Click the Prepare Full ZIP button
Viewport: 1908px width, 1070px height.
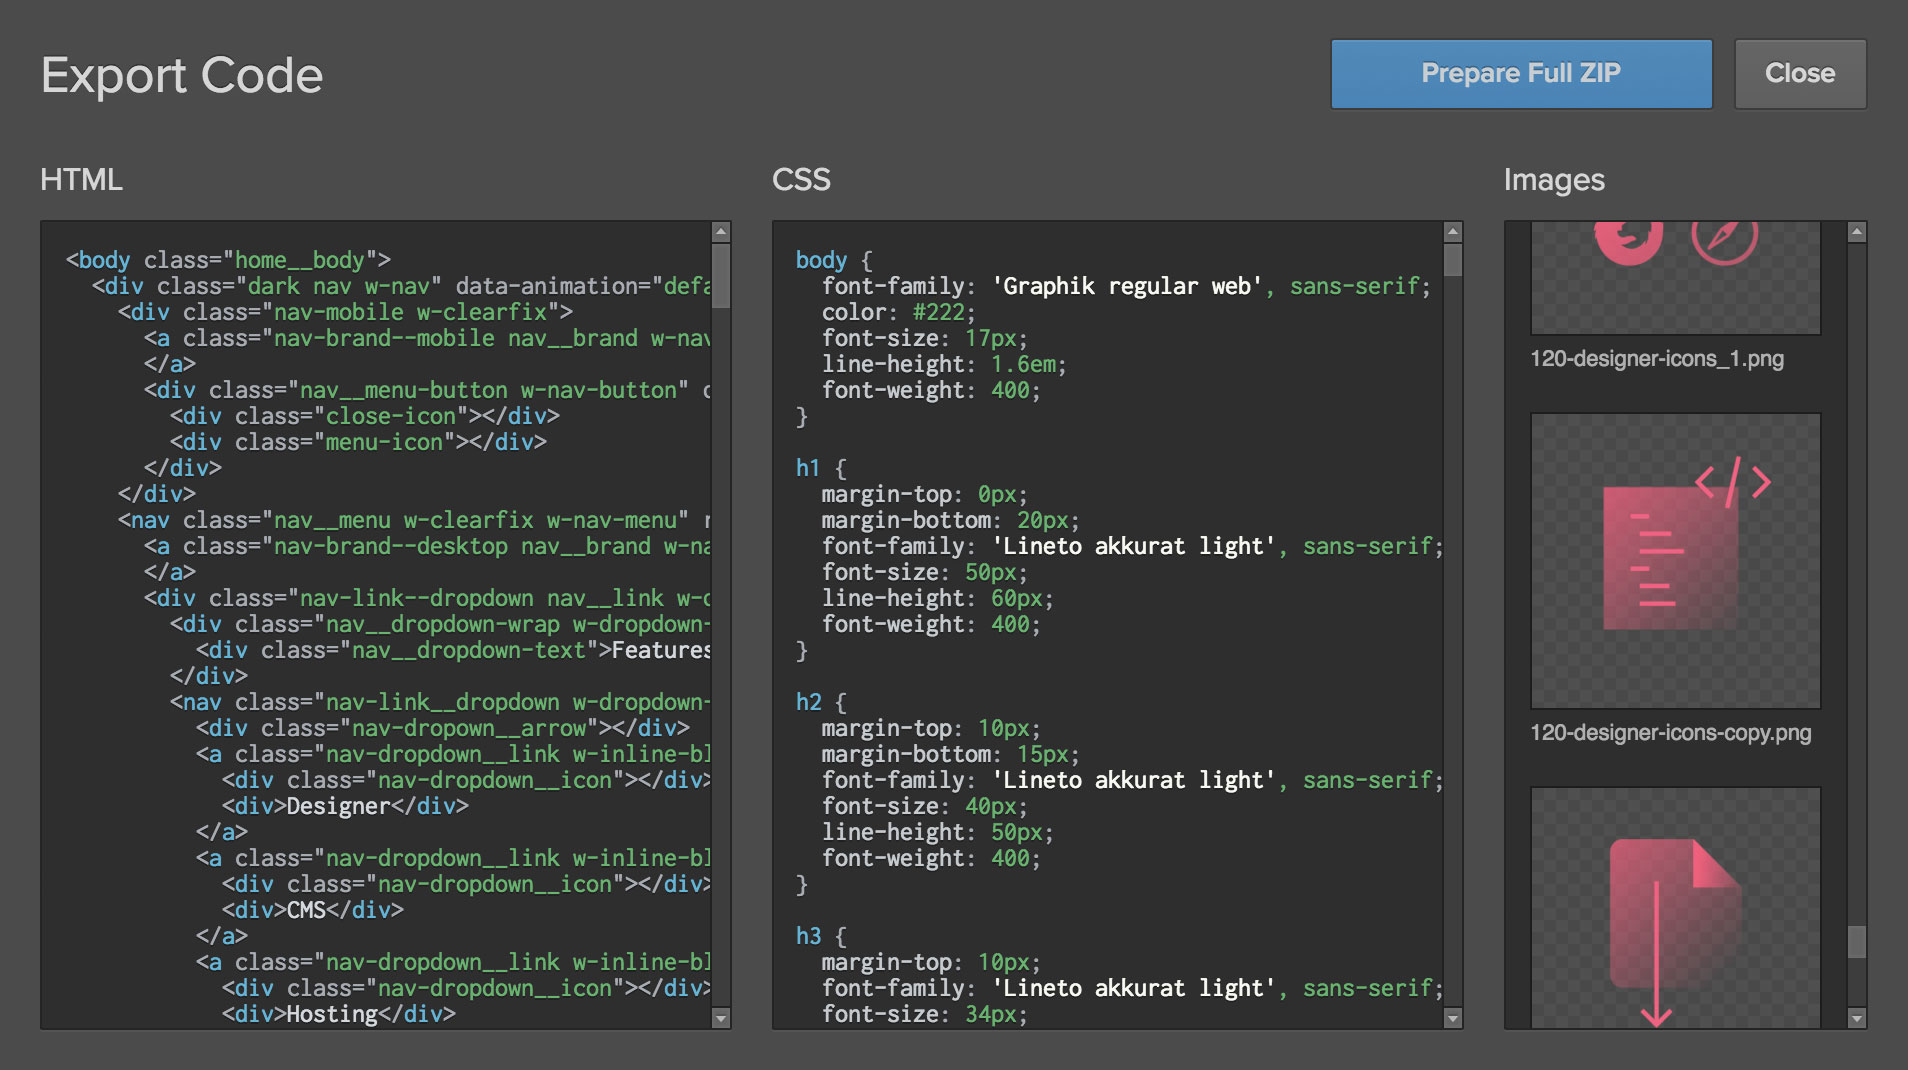(x=1520, y=73)
